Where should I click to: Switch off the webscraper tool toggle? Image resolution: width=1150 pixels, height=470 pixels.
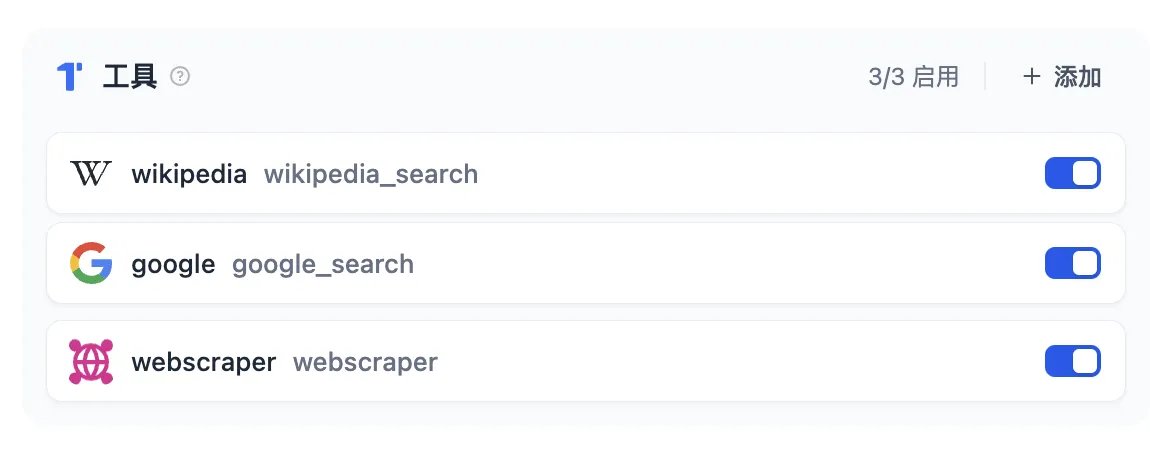1072,361
